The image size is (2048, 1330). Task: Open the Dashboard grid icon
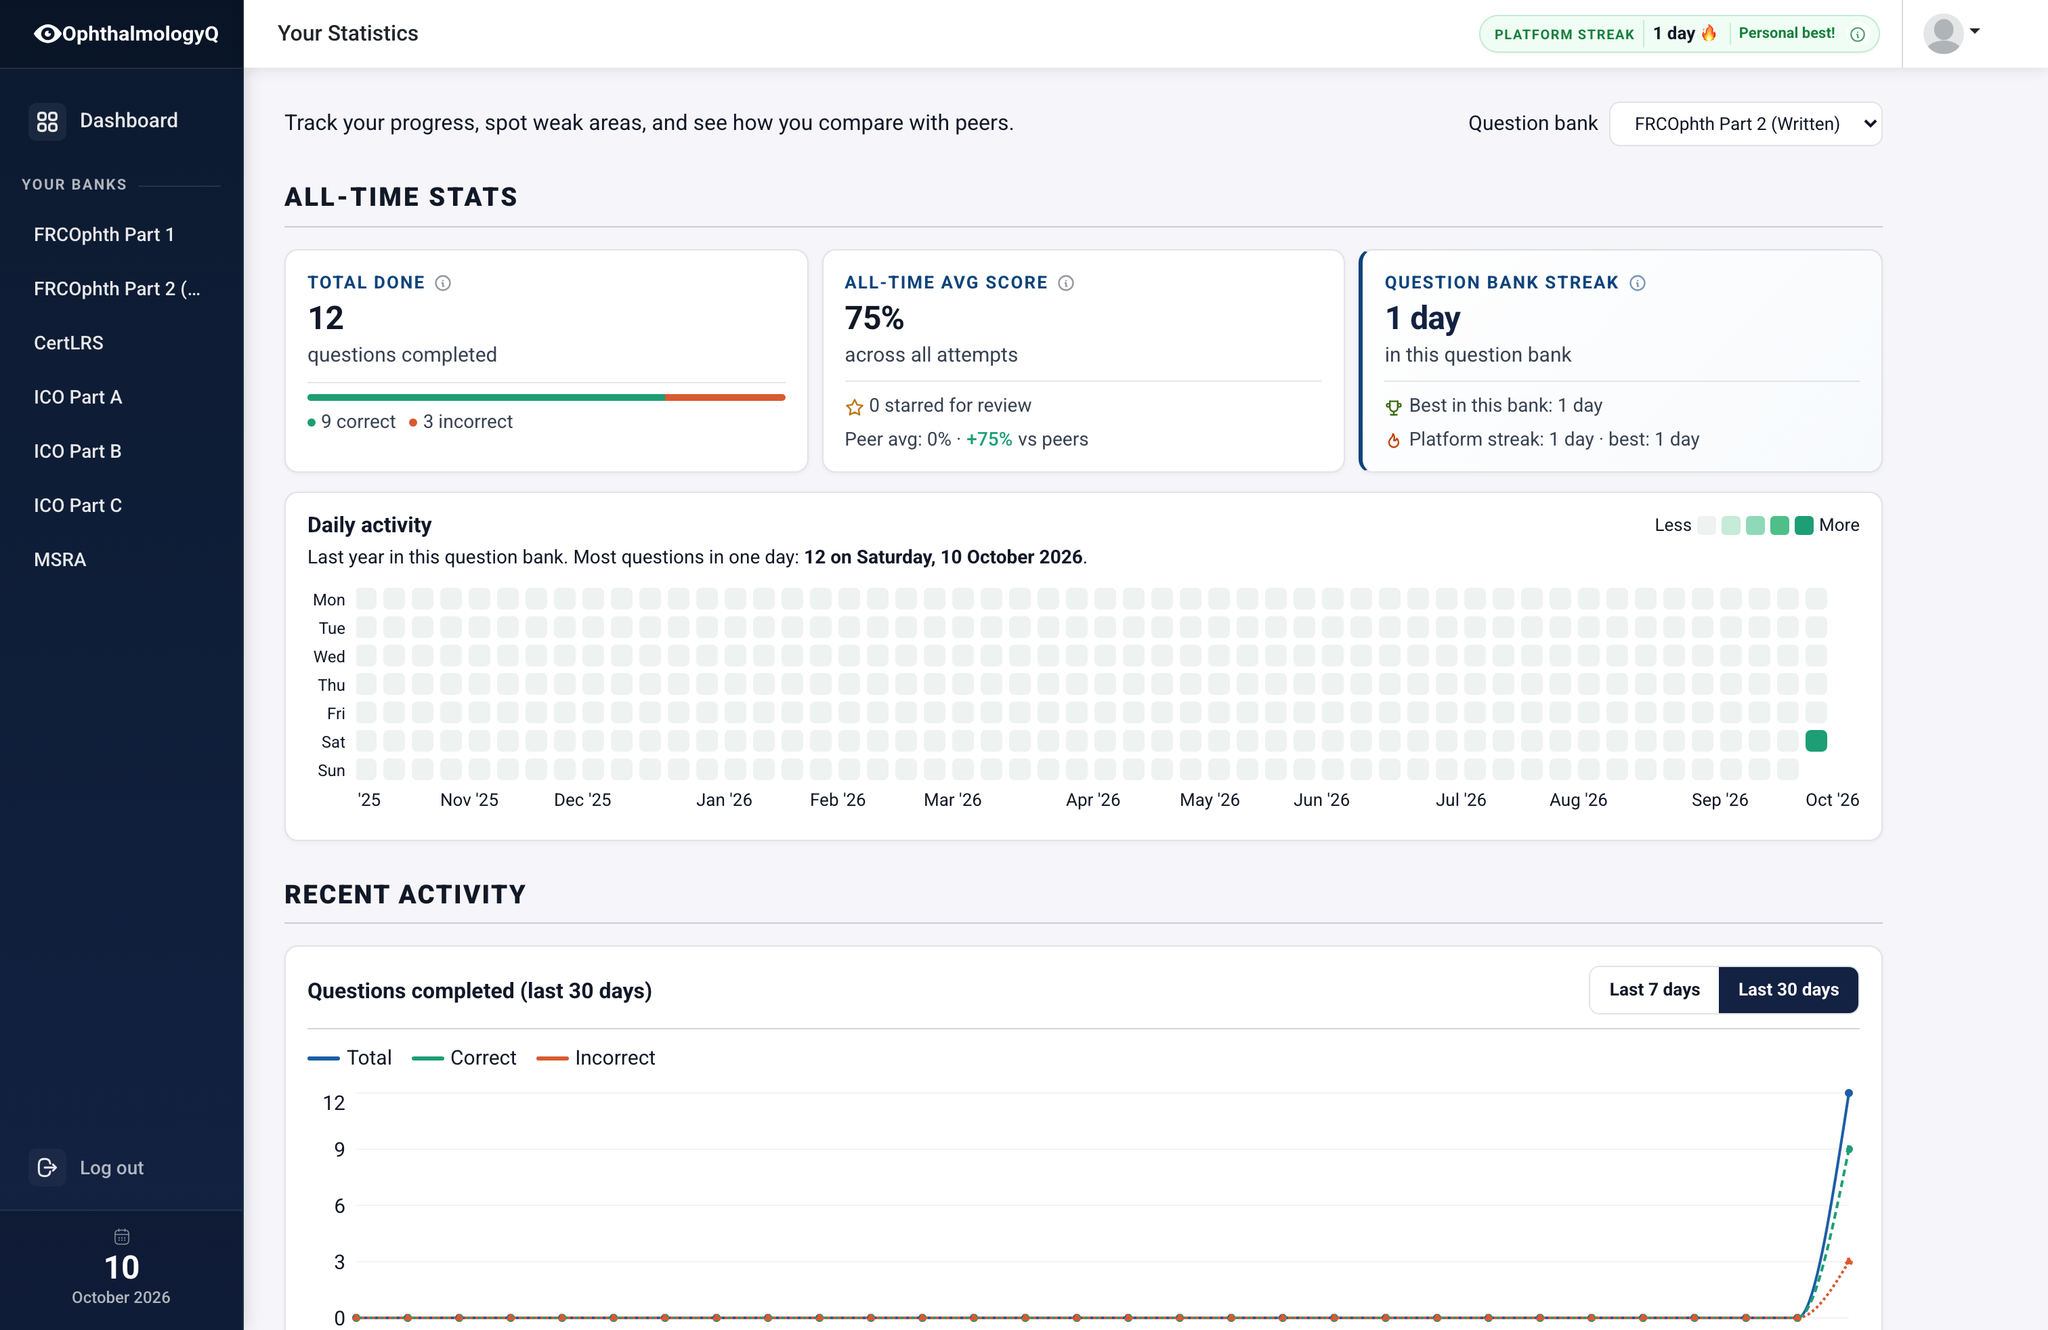(47, 122)
